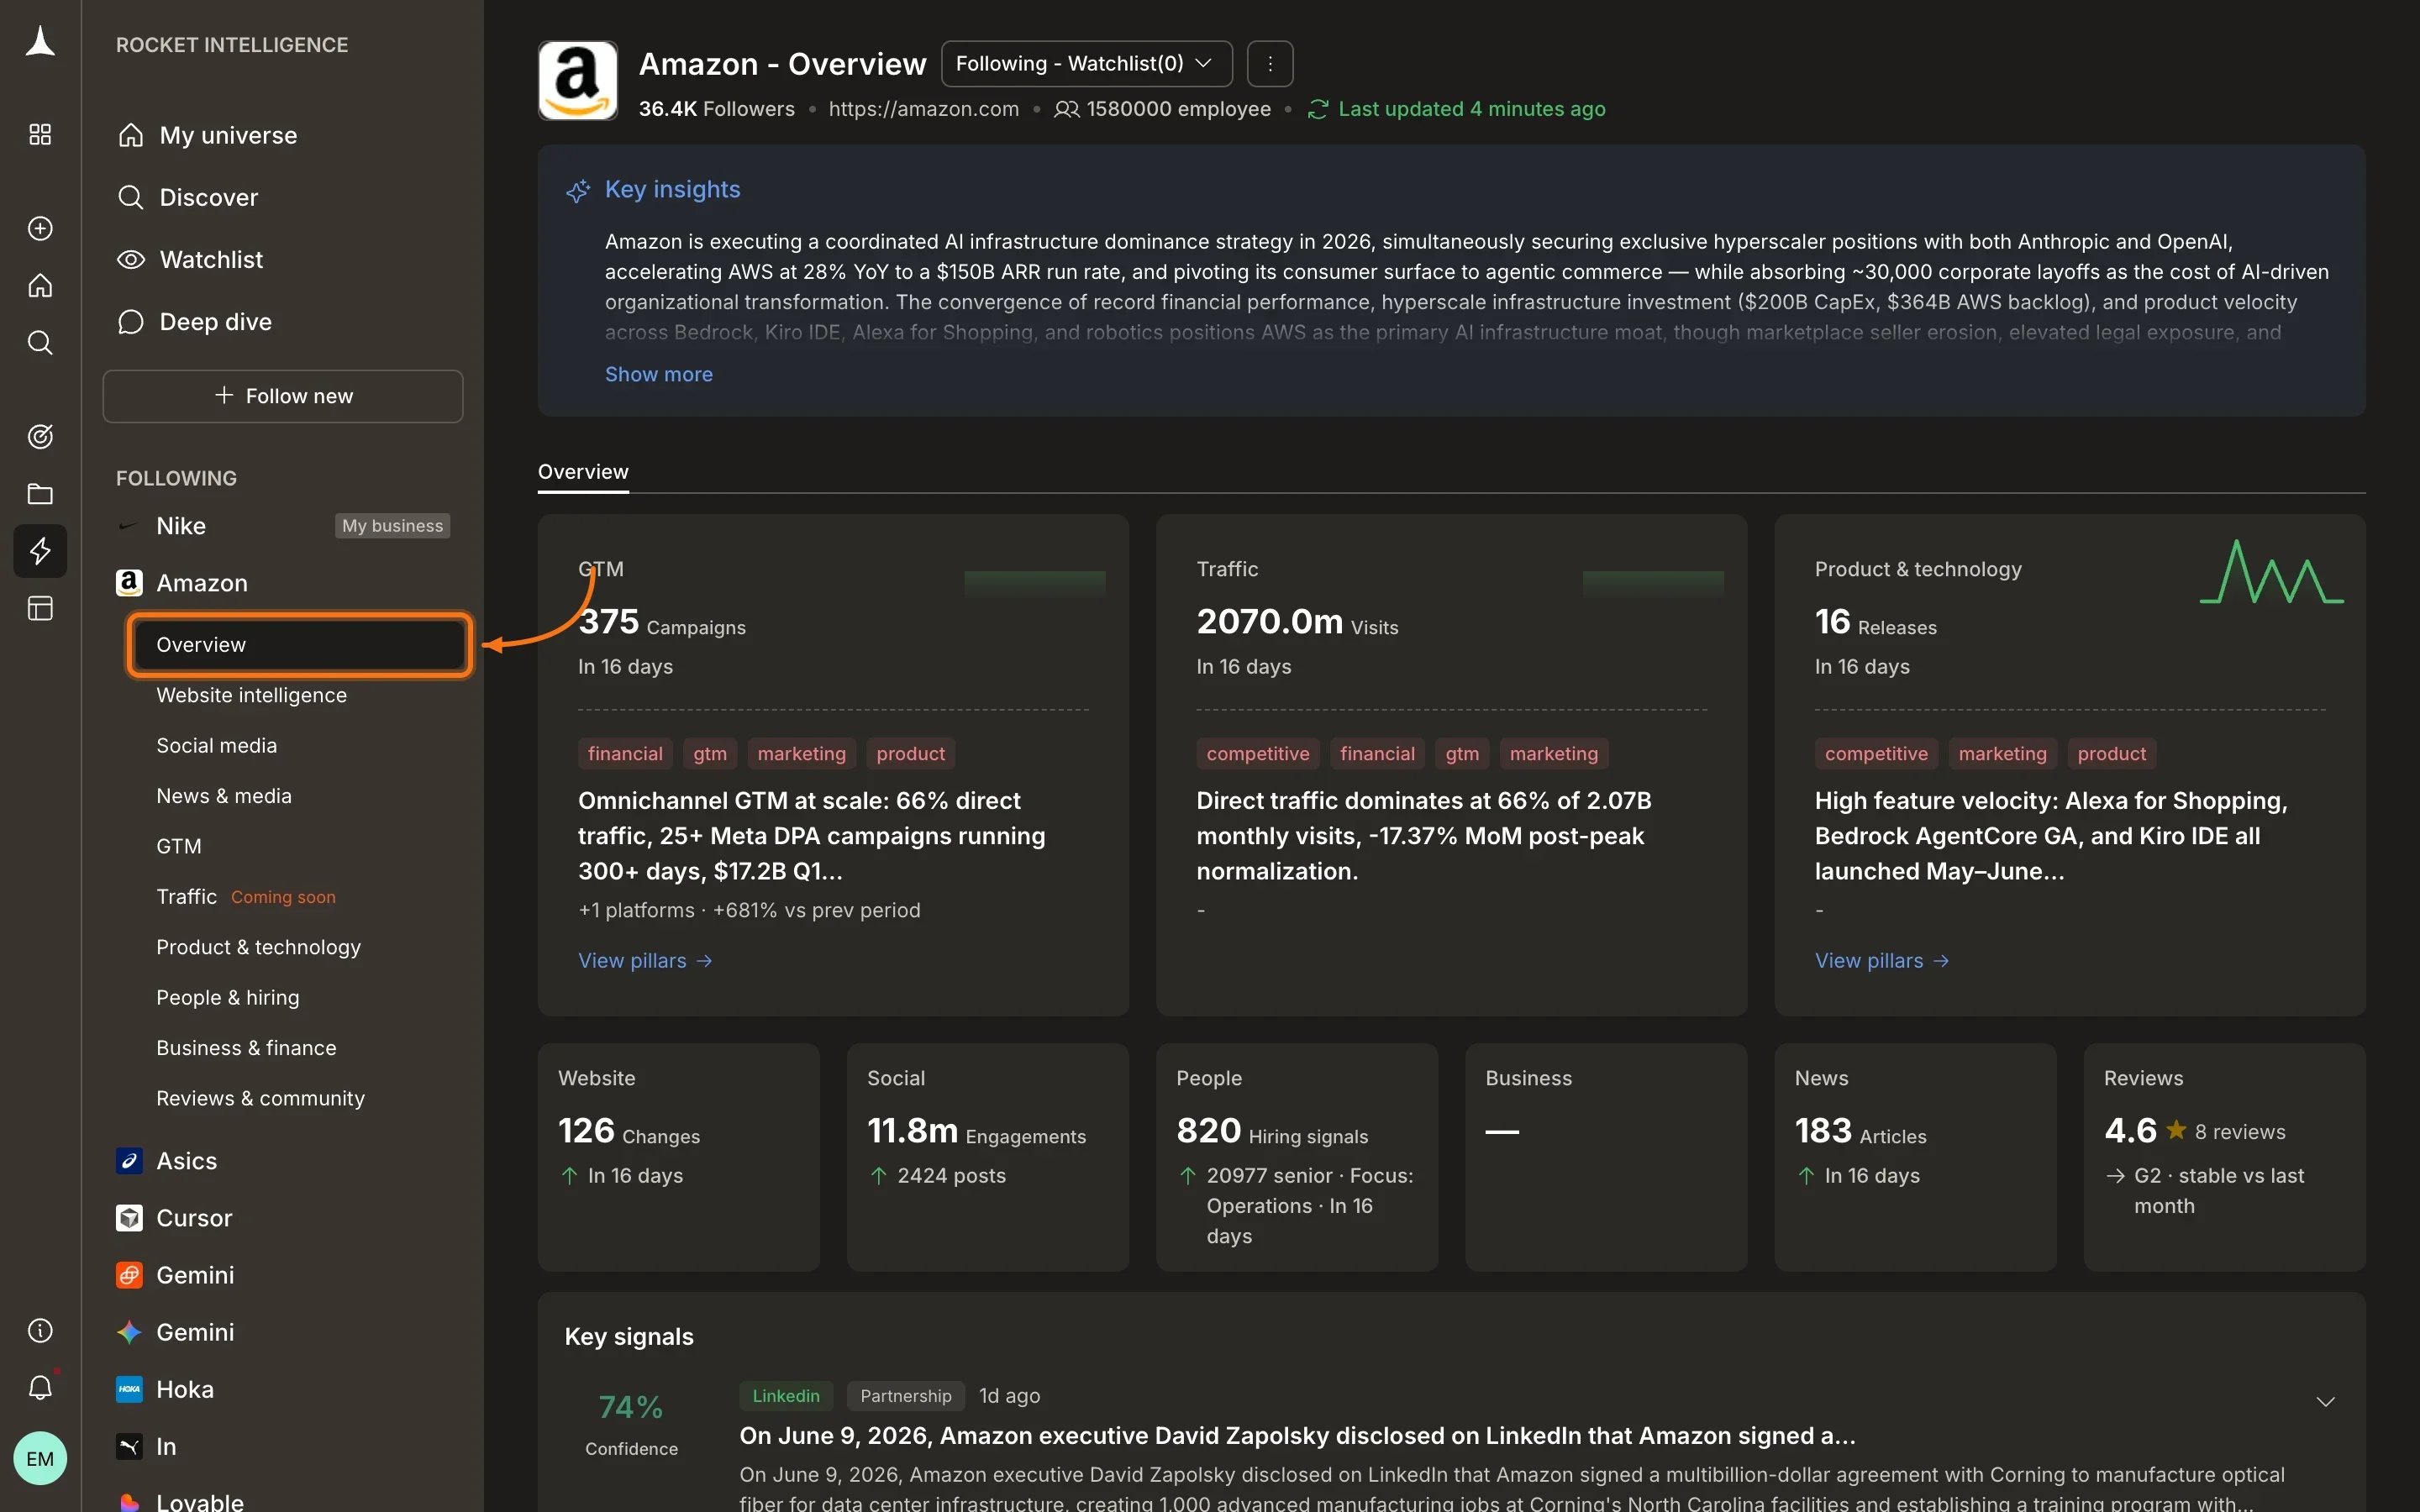The width and height of the screenshot is (2420, 1512).
Task: Click the Rocket Intelligence logo icon
Action: pos(40,42)
